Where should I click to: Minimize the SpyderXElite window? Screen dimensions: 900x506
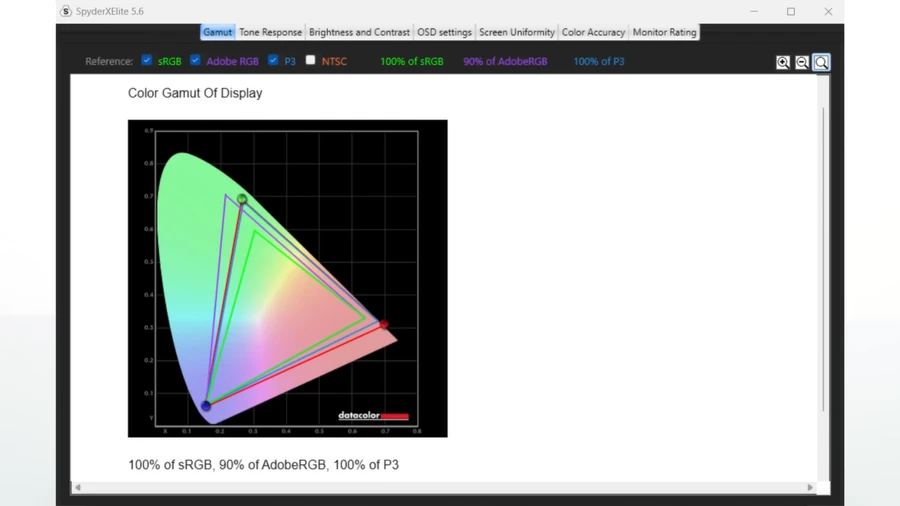click(x=754, y=11)
